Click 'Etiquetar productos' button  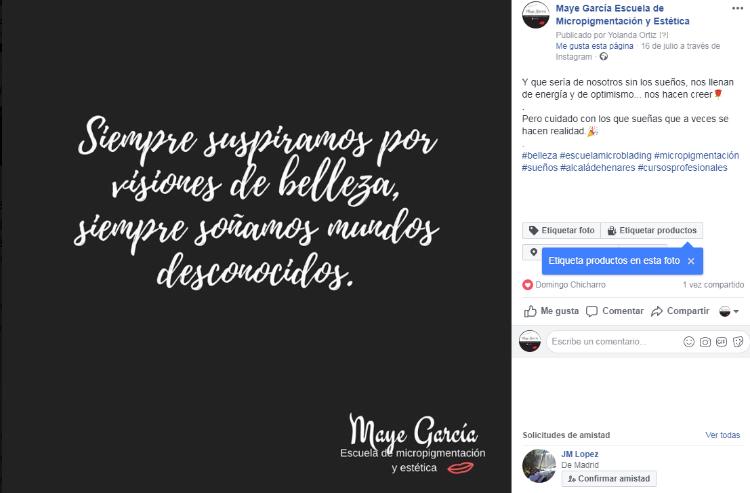tap(651, 230)
